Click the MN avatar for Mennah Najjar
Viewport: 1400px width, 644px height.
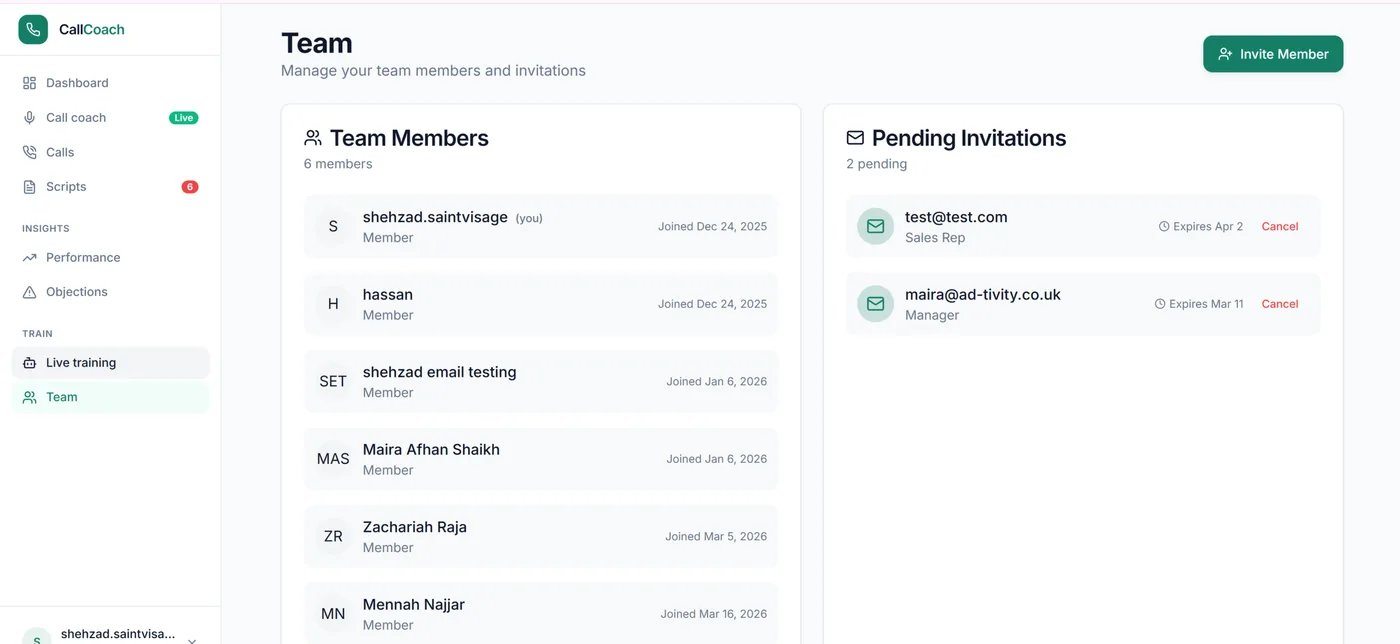[x=333, y=614]
